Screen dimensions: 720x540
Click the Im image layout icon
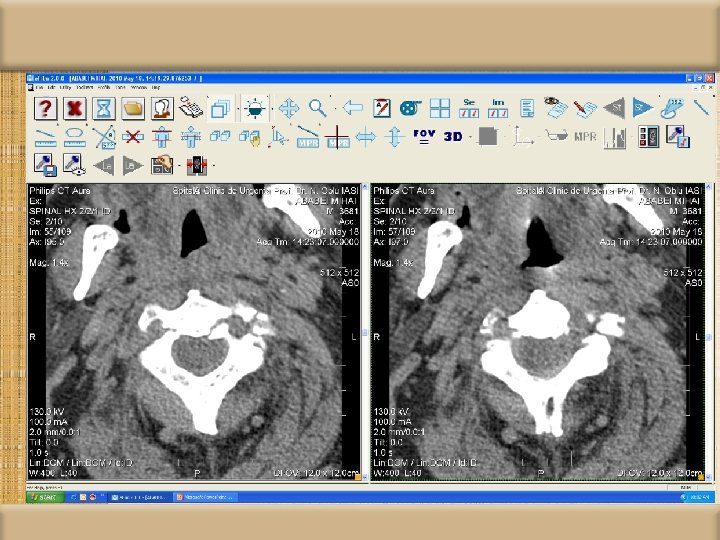pyautogui.click(x=498, y=108)
